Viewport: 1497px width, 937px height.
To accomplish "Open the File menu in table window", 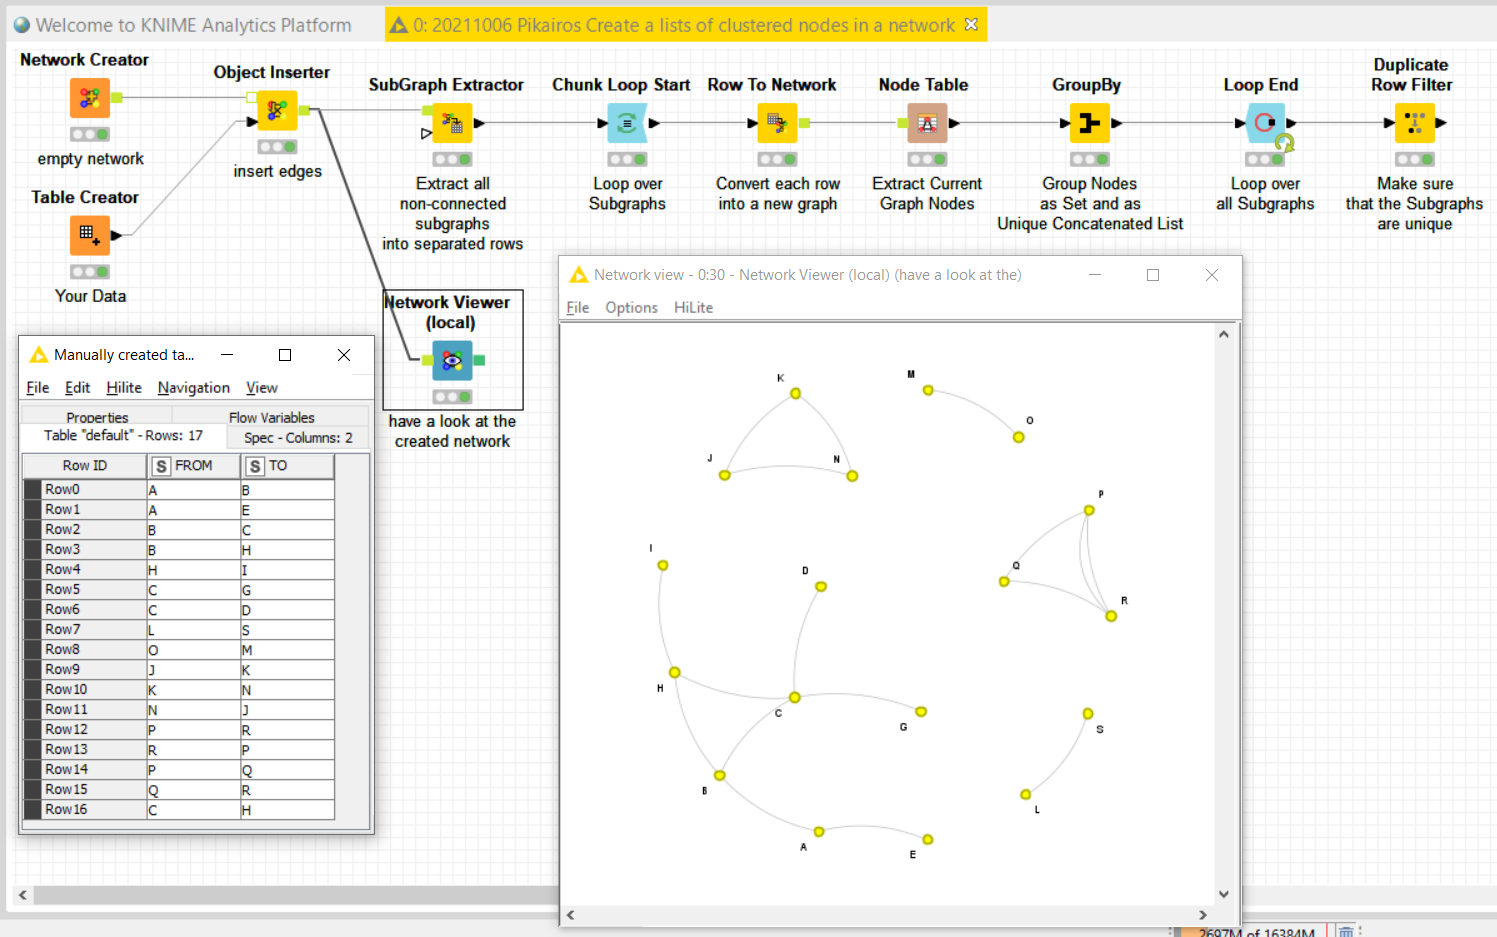I will pyautogui.click(x=38, y=388).
